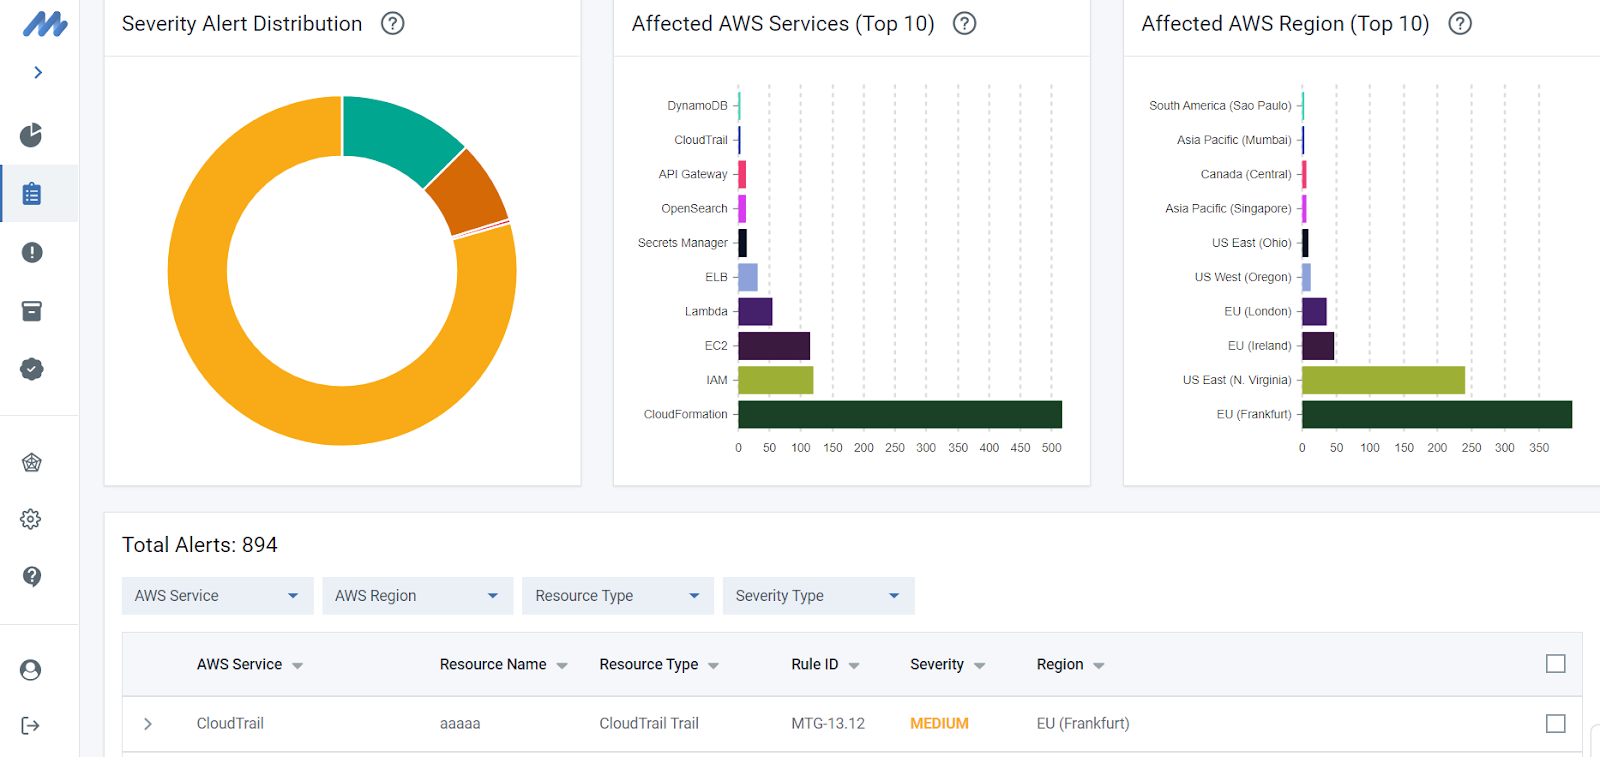Image resolution: width=1600 pixels, height=757 pixels.
Task: Click the 'Asia Pacific (Singapore)' region label
Action: [x=1228, y=208]
